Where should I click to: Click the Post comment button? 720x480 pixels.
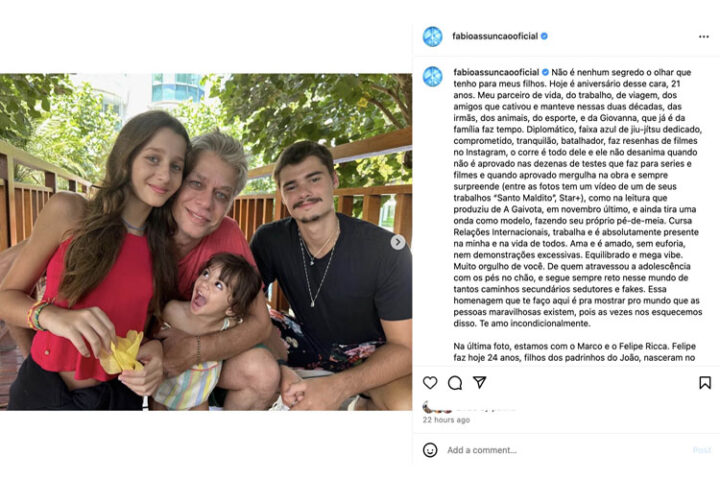click(x=702, y=450)
